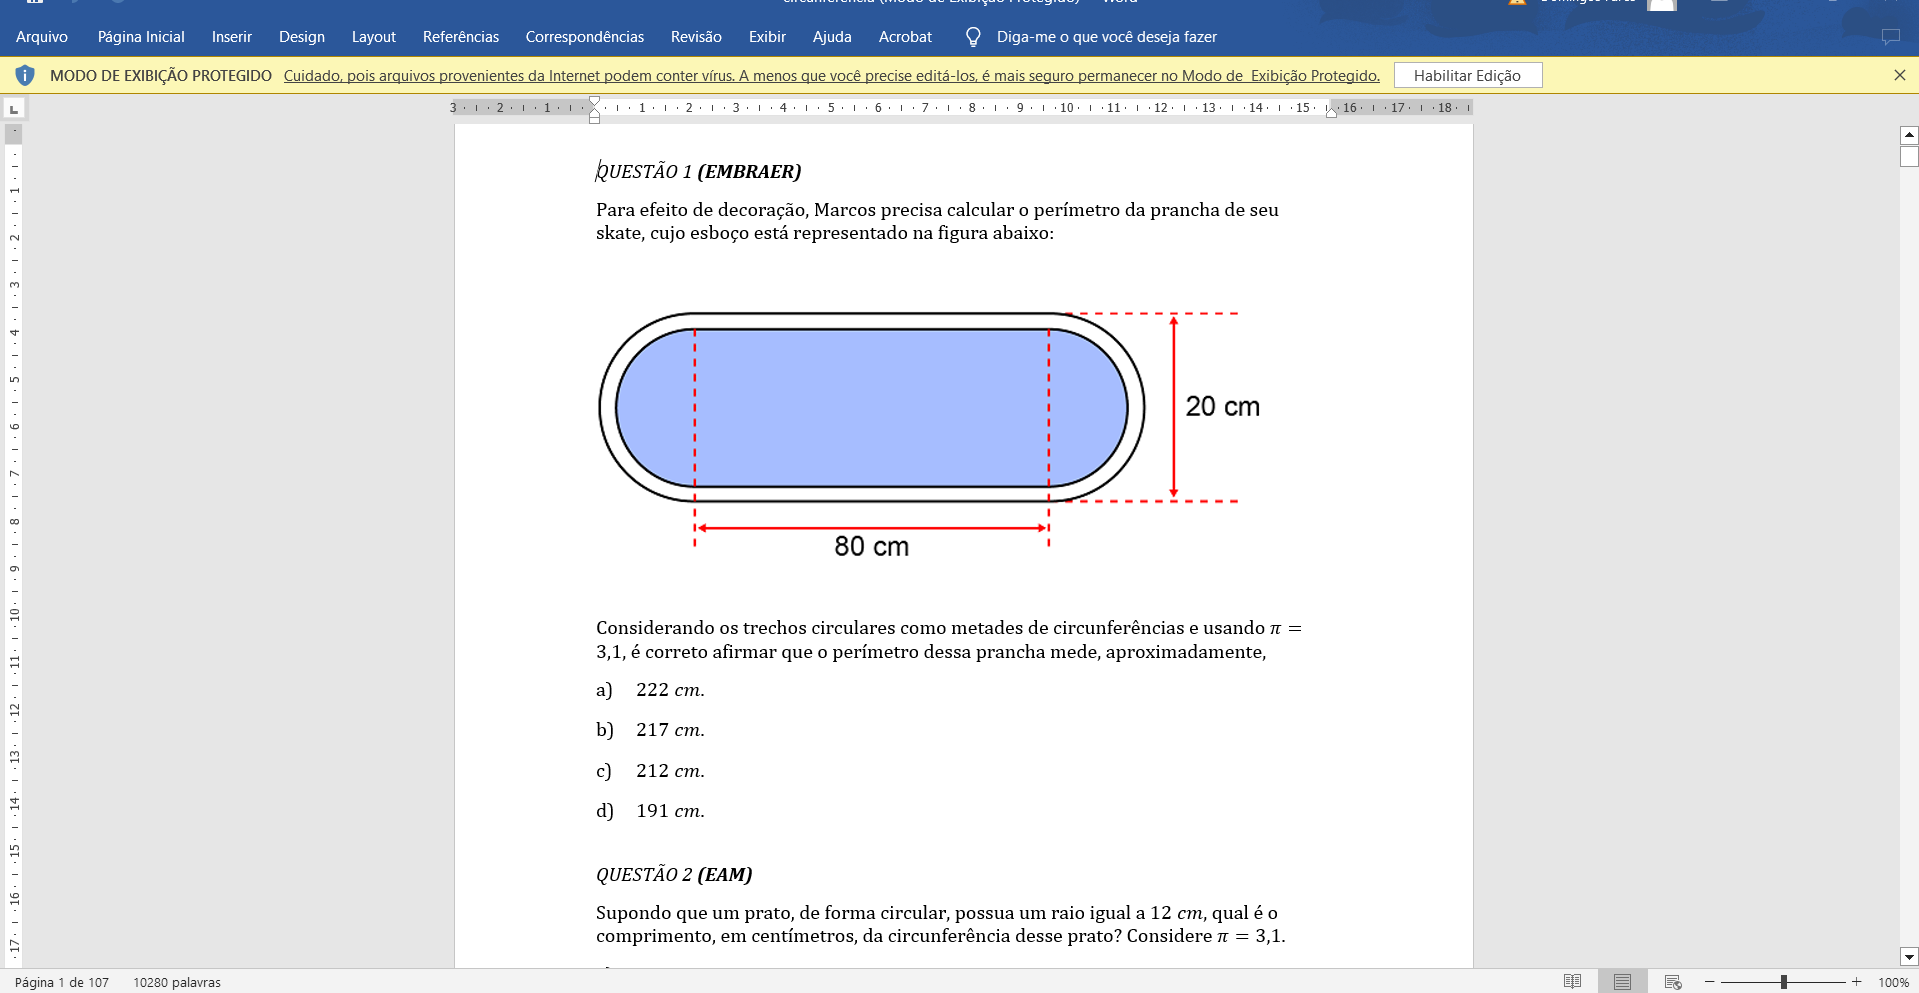
Task: Click the 100% zoom level
Action: point(1893,982)
